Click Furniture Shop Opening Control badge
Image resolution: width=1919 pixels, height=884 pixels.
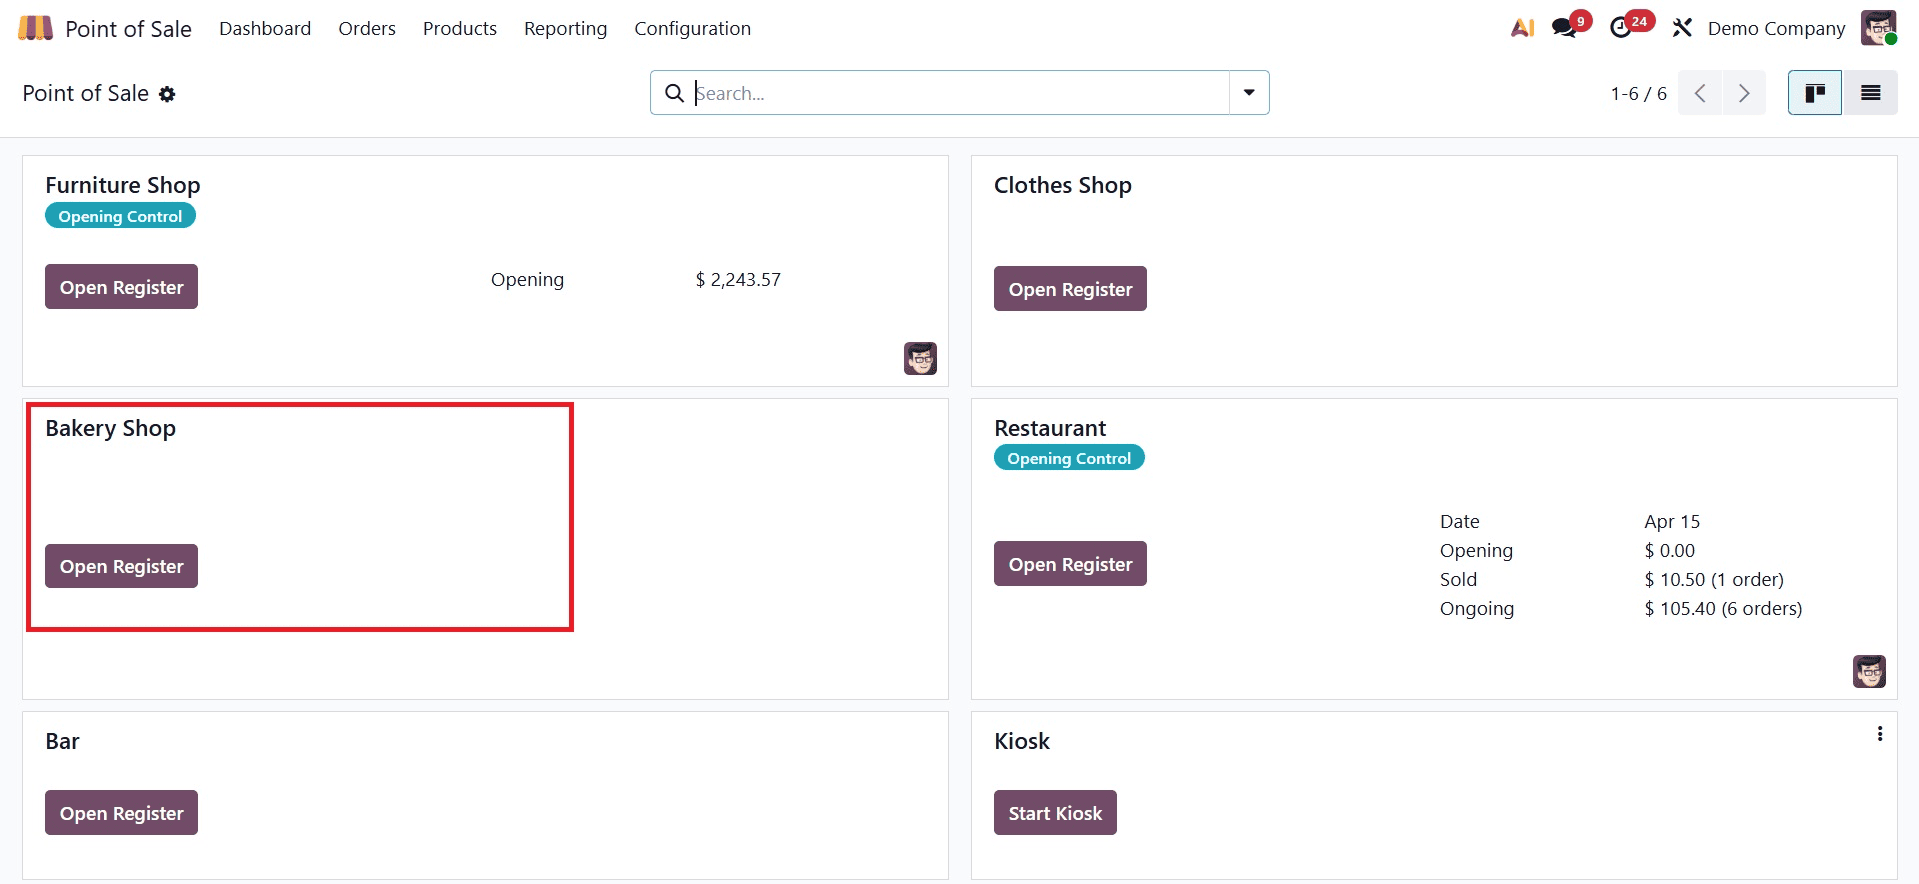pyautogui.click(x=120, y=216)
